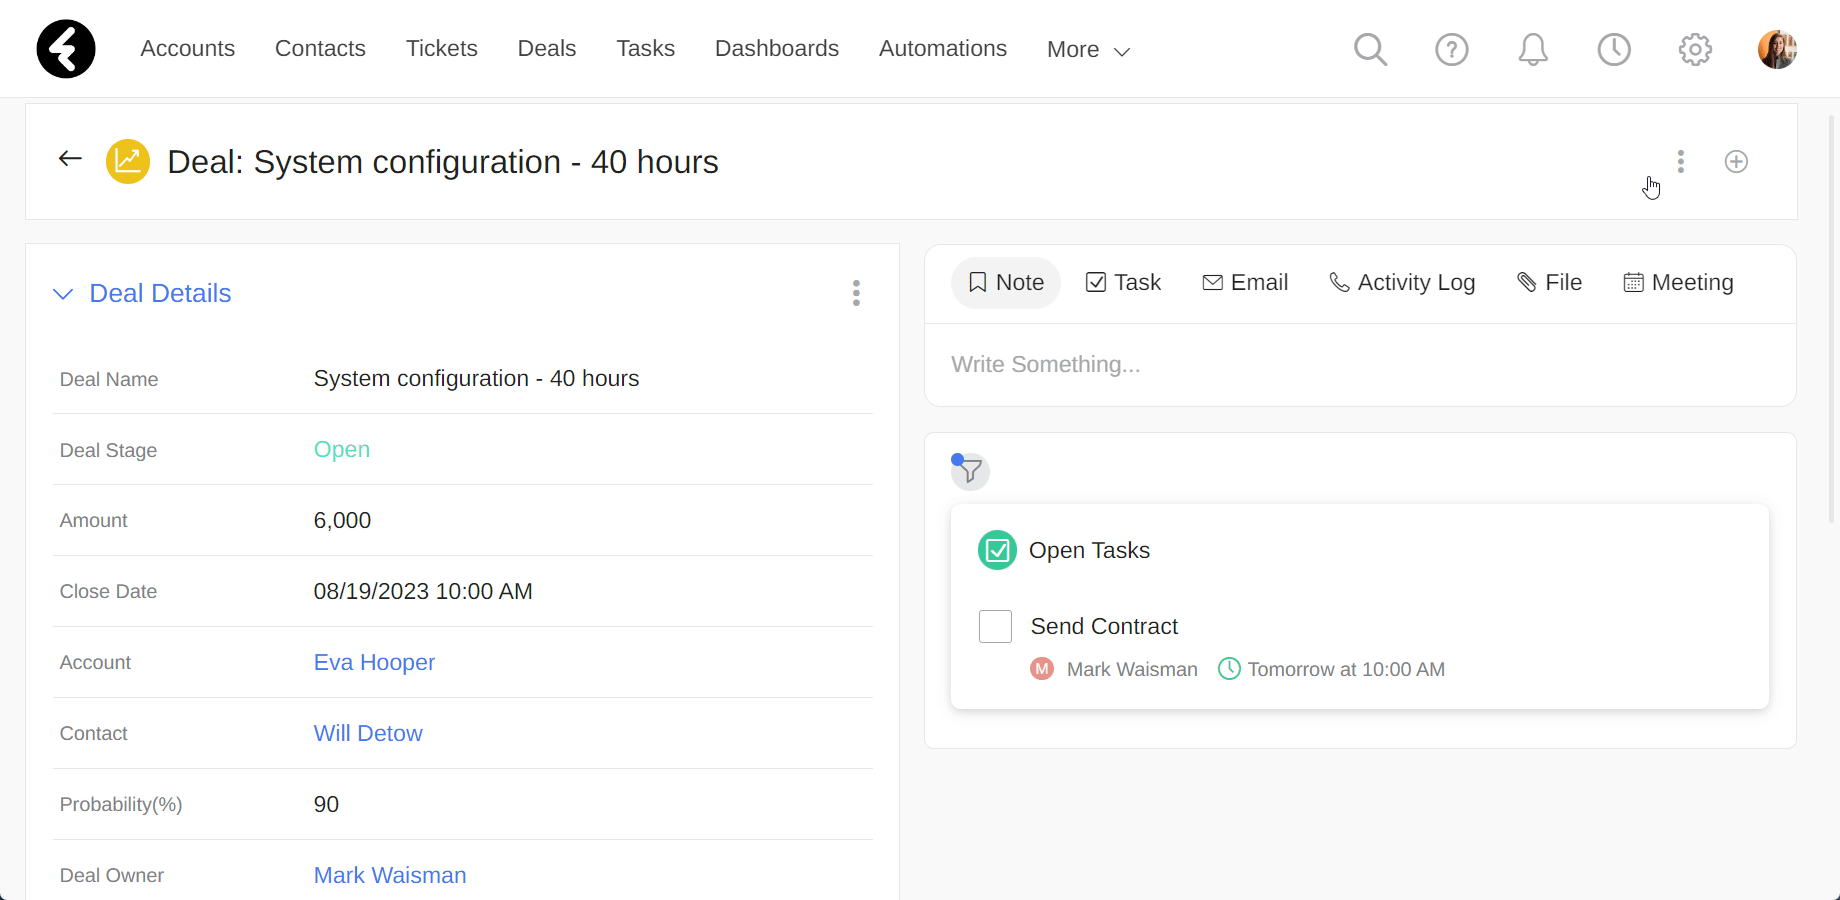Select the Meeting tab
Image resolution: width=1840 pixels, height=900 pixels.
pyautogui.click(x=1678, y=283)
